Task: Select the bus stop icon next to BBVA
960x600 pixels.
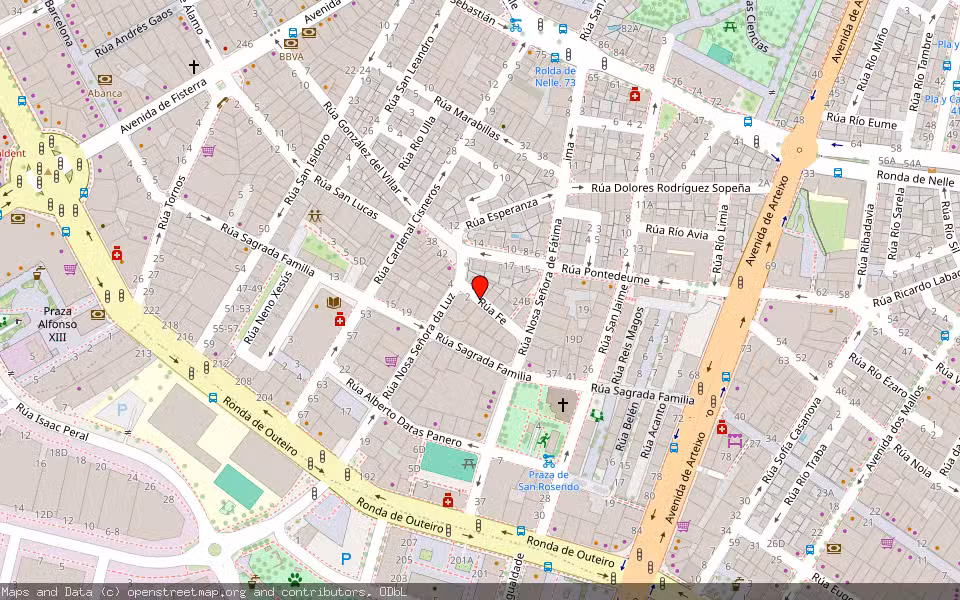Action: [293, 32]
